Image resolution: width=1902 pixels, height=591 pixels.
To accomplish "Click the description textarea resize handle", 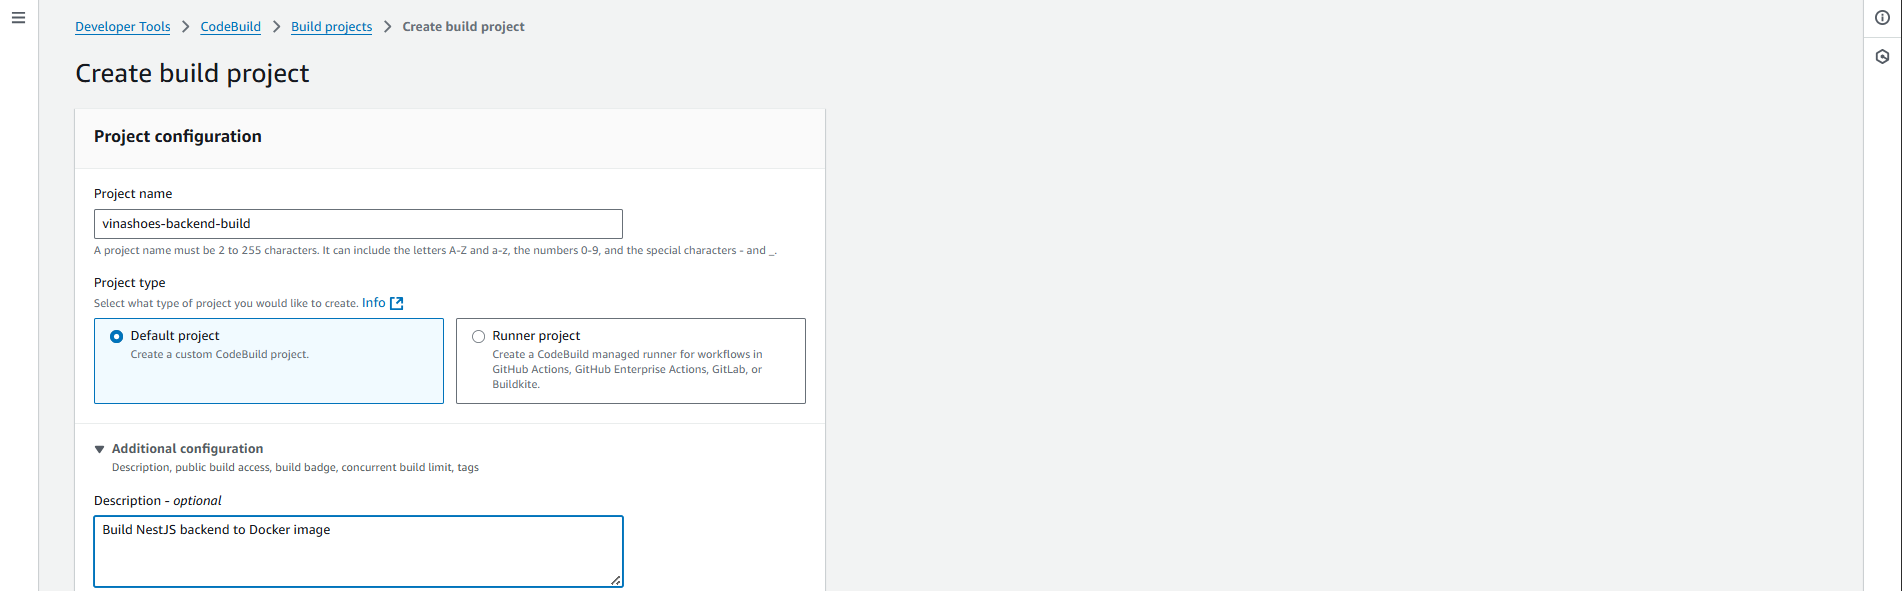I will click(x=616, y=580).
